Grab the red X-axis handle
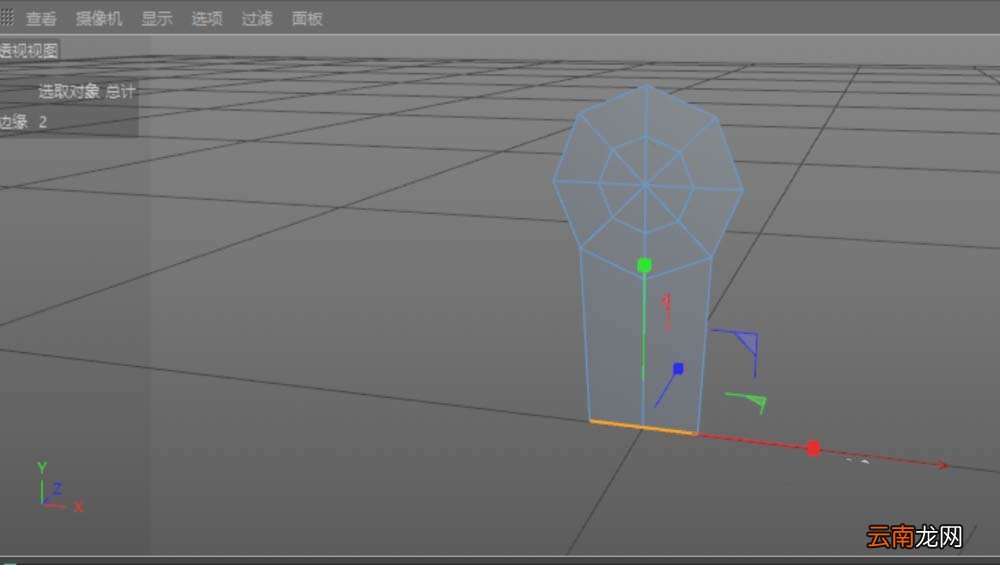Screen dimensions: 1000x565 813,448
